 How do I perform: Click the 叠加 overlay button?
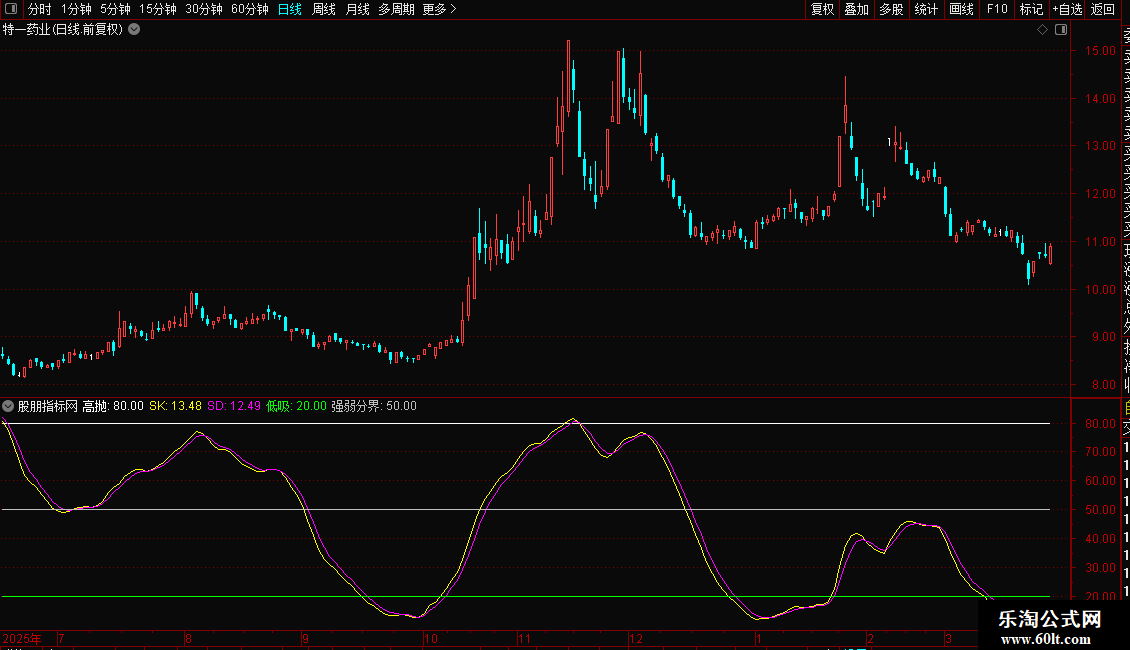click(x=857, y=9)
